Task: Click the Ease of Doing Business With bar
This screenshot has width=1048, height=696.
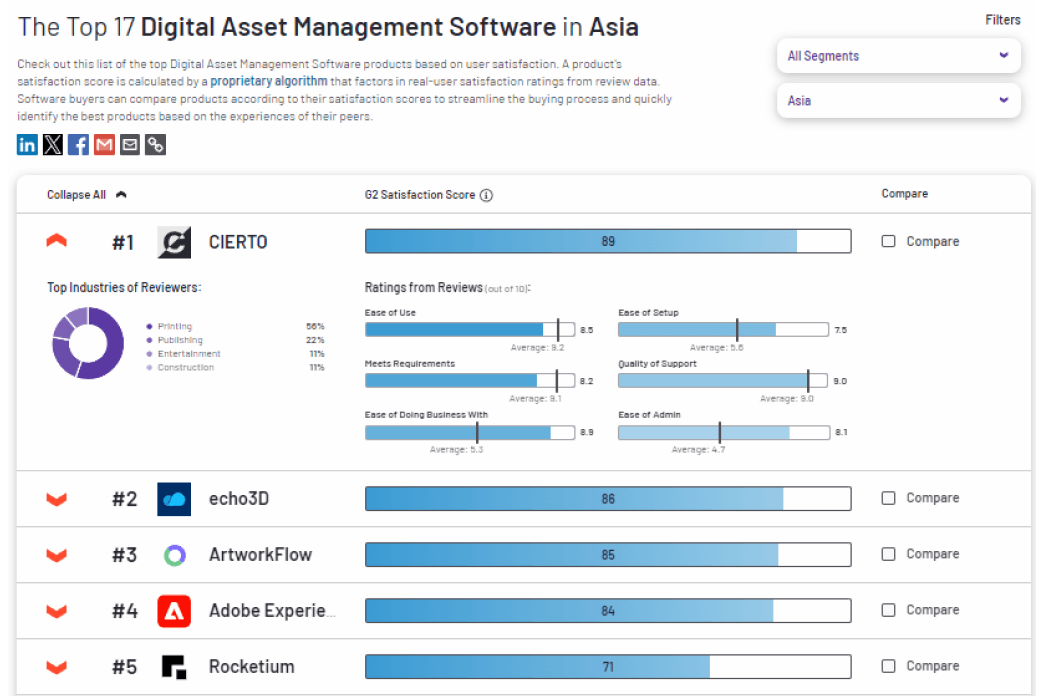Action: [x=470, y=432]
